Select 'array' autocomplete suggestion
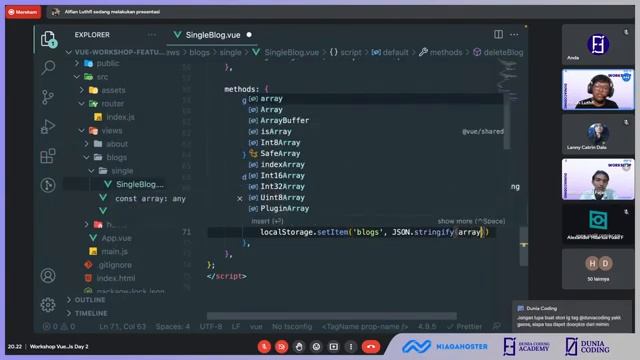640x360 pixels. pyautogui.click(x=376, y=99)
